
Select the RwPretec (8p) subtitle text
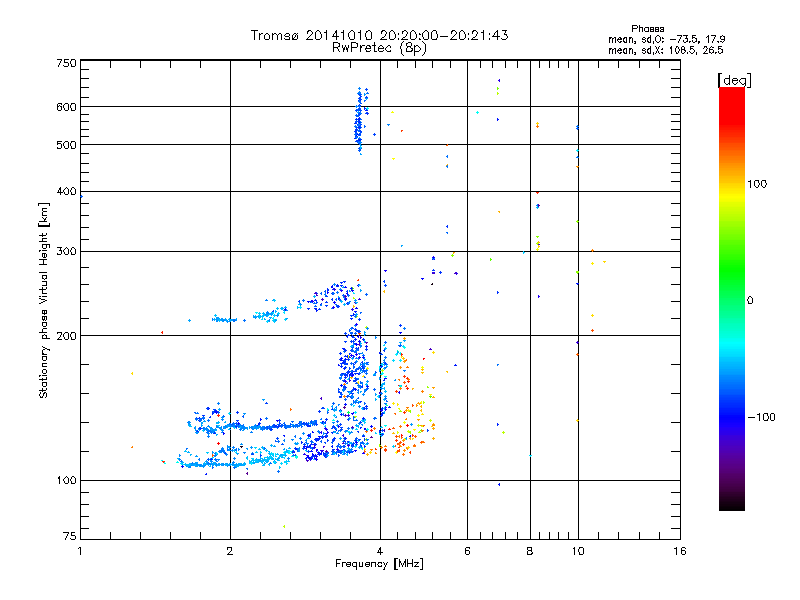[x=379, y=48]
